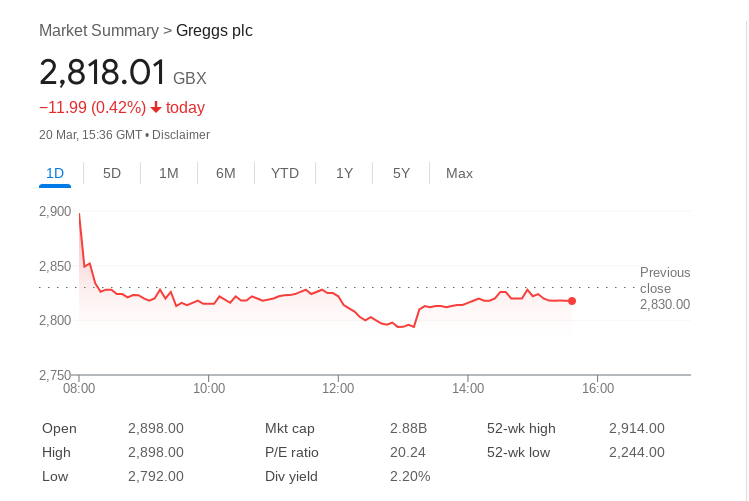Click the red down arrow icon
Screen dimensions: 749x501
pyautogui.click(x=156, y=108)
